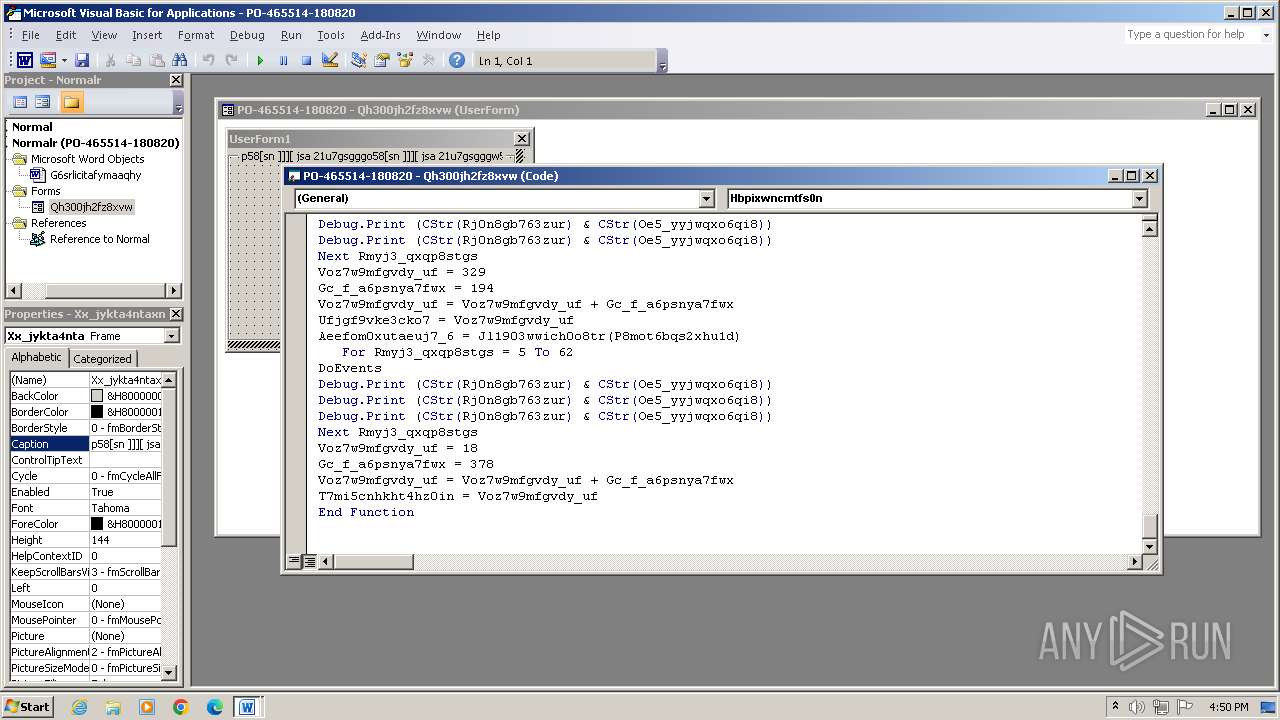Run the macro with the green play icon

click(260, 61)
